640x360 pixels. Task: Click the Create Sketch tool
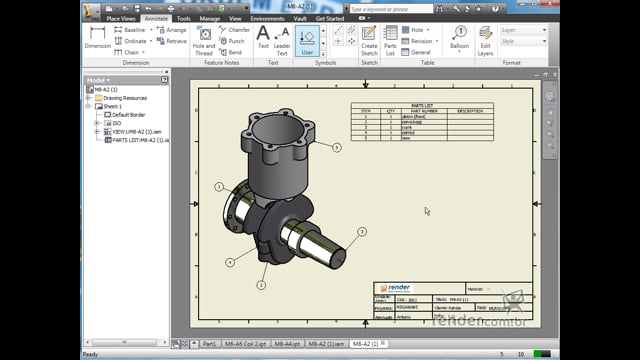[x=369, y=41]
